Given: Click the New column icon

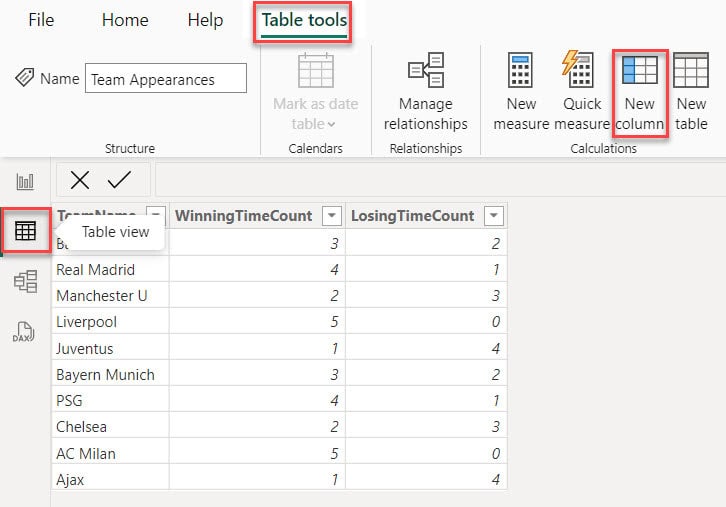Looking at the screenshot, I should click(x=640, y=70).
